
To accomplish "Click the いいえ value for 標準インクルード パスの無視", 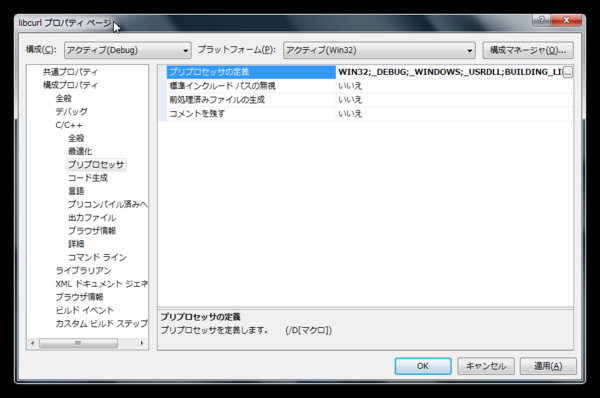I will pyautogui.click(x=455, y=86).
